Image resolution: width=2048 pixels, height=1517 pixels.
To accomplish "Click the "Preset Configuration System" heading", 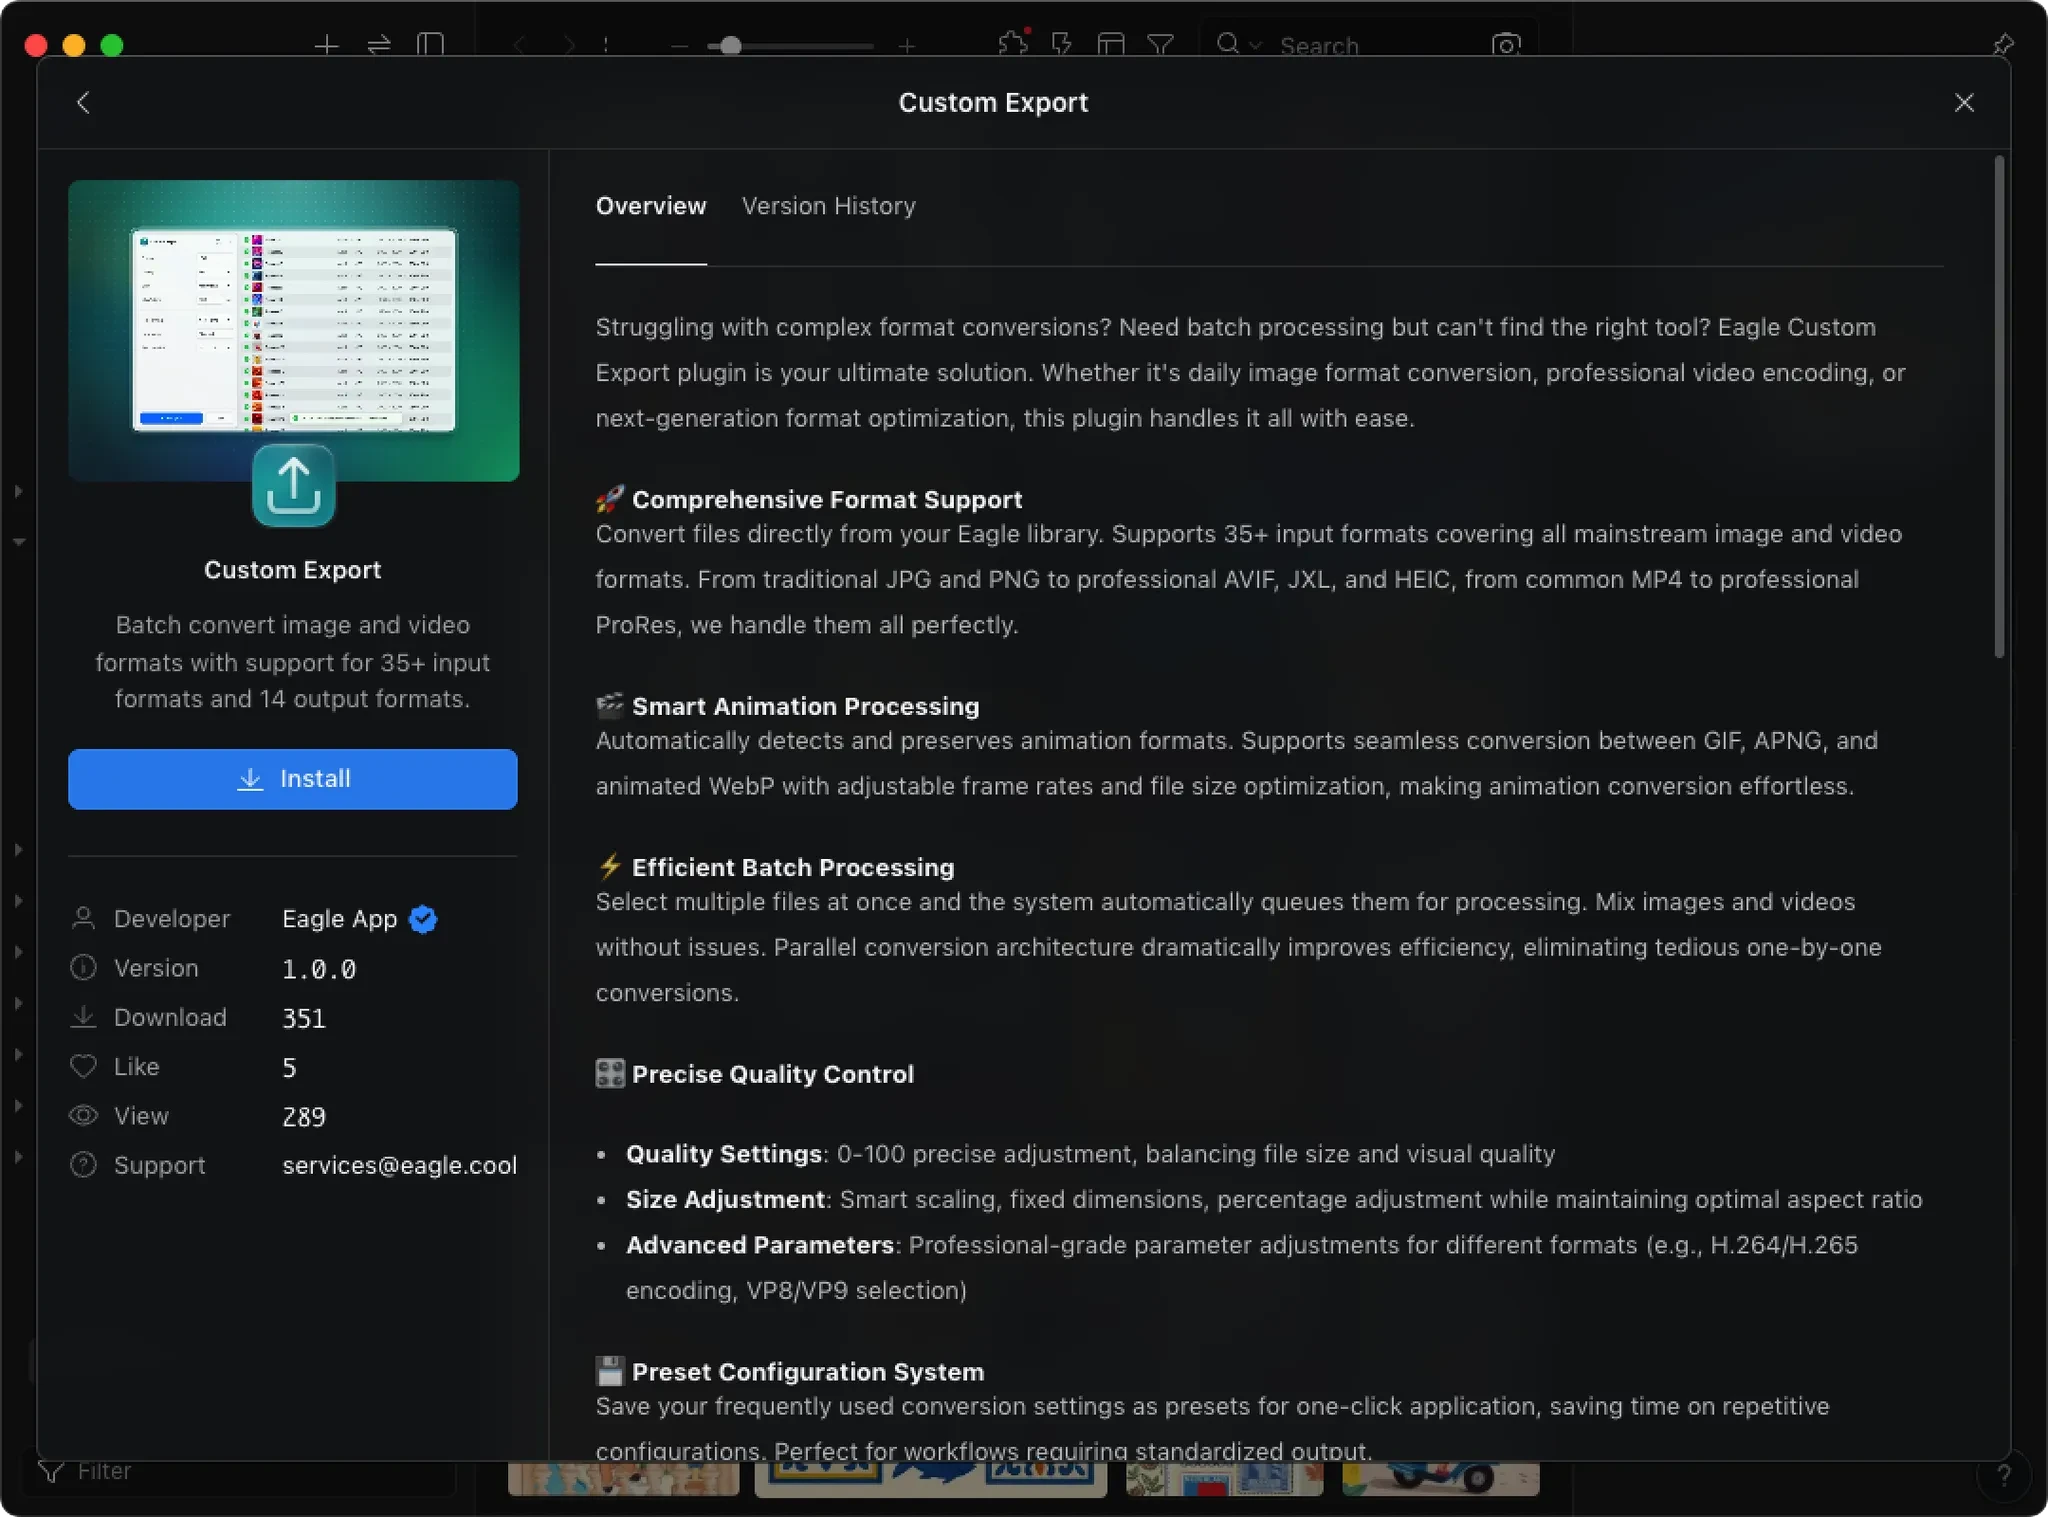I will coord(808,1372).
